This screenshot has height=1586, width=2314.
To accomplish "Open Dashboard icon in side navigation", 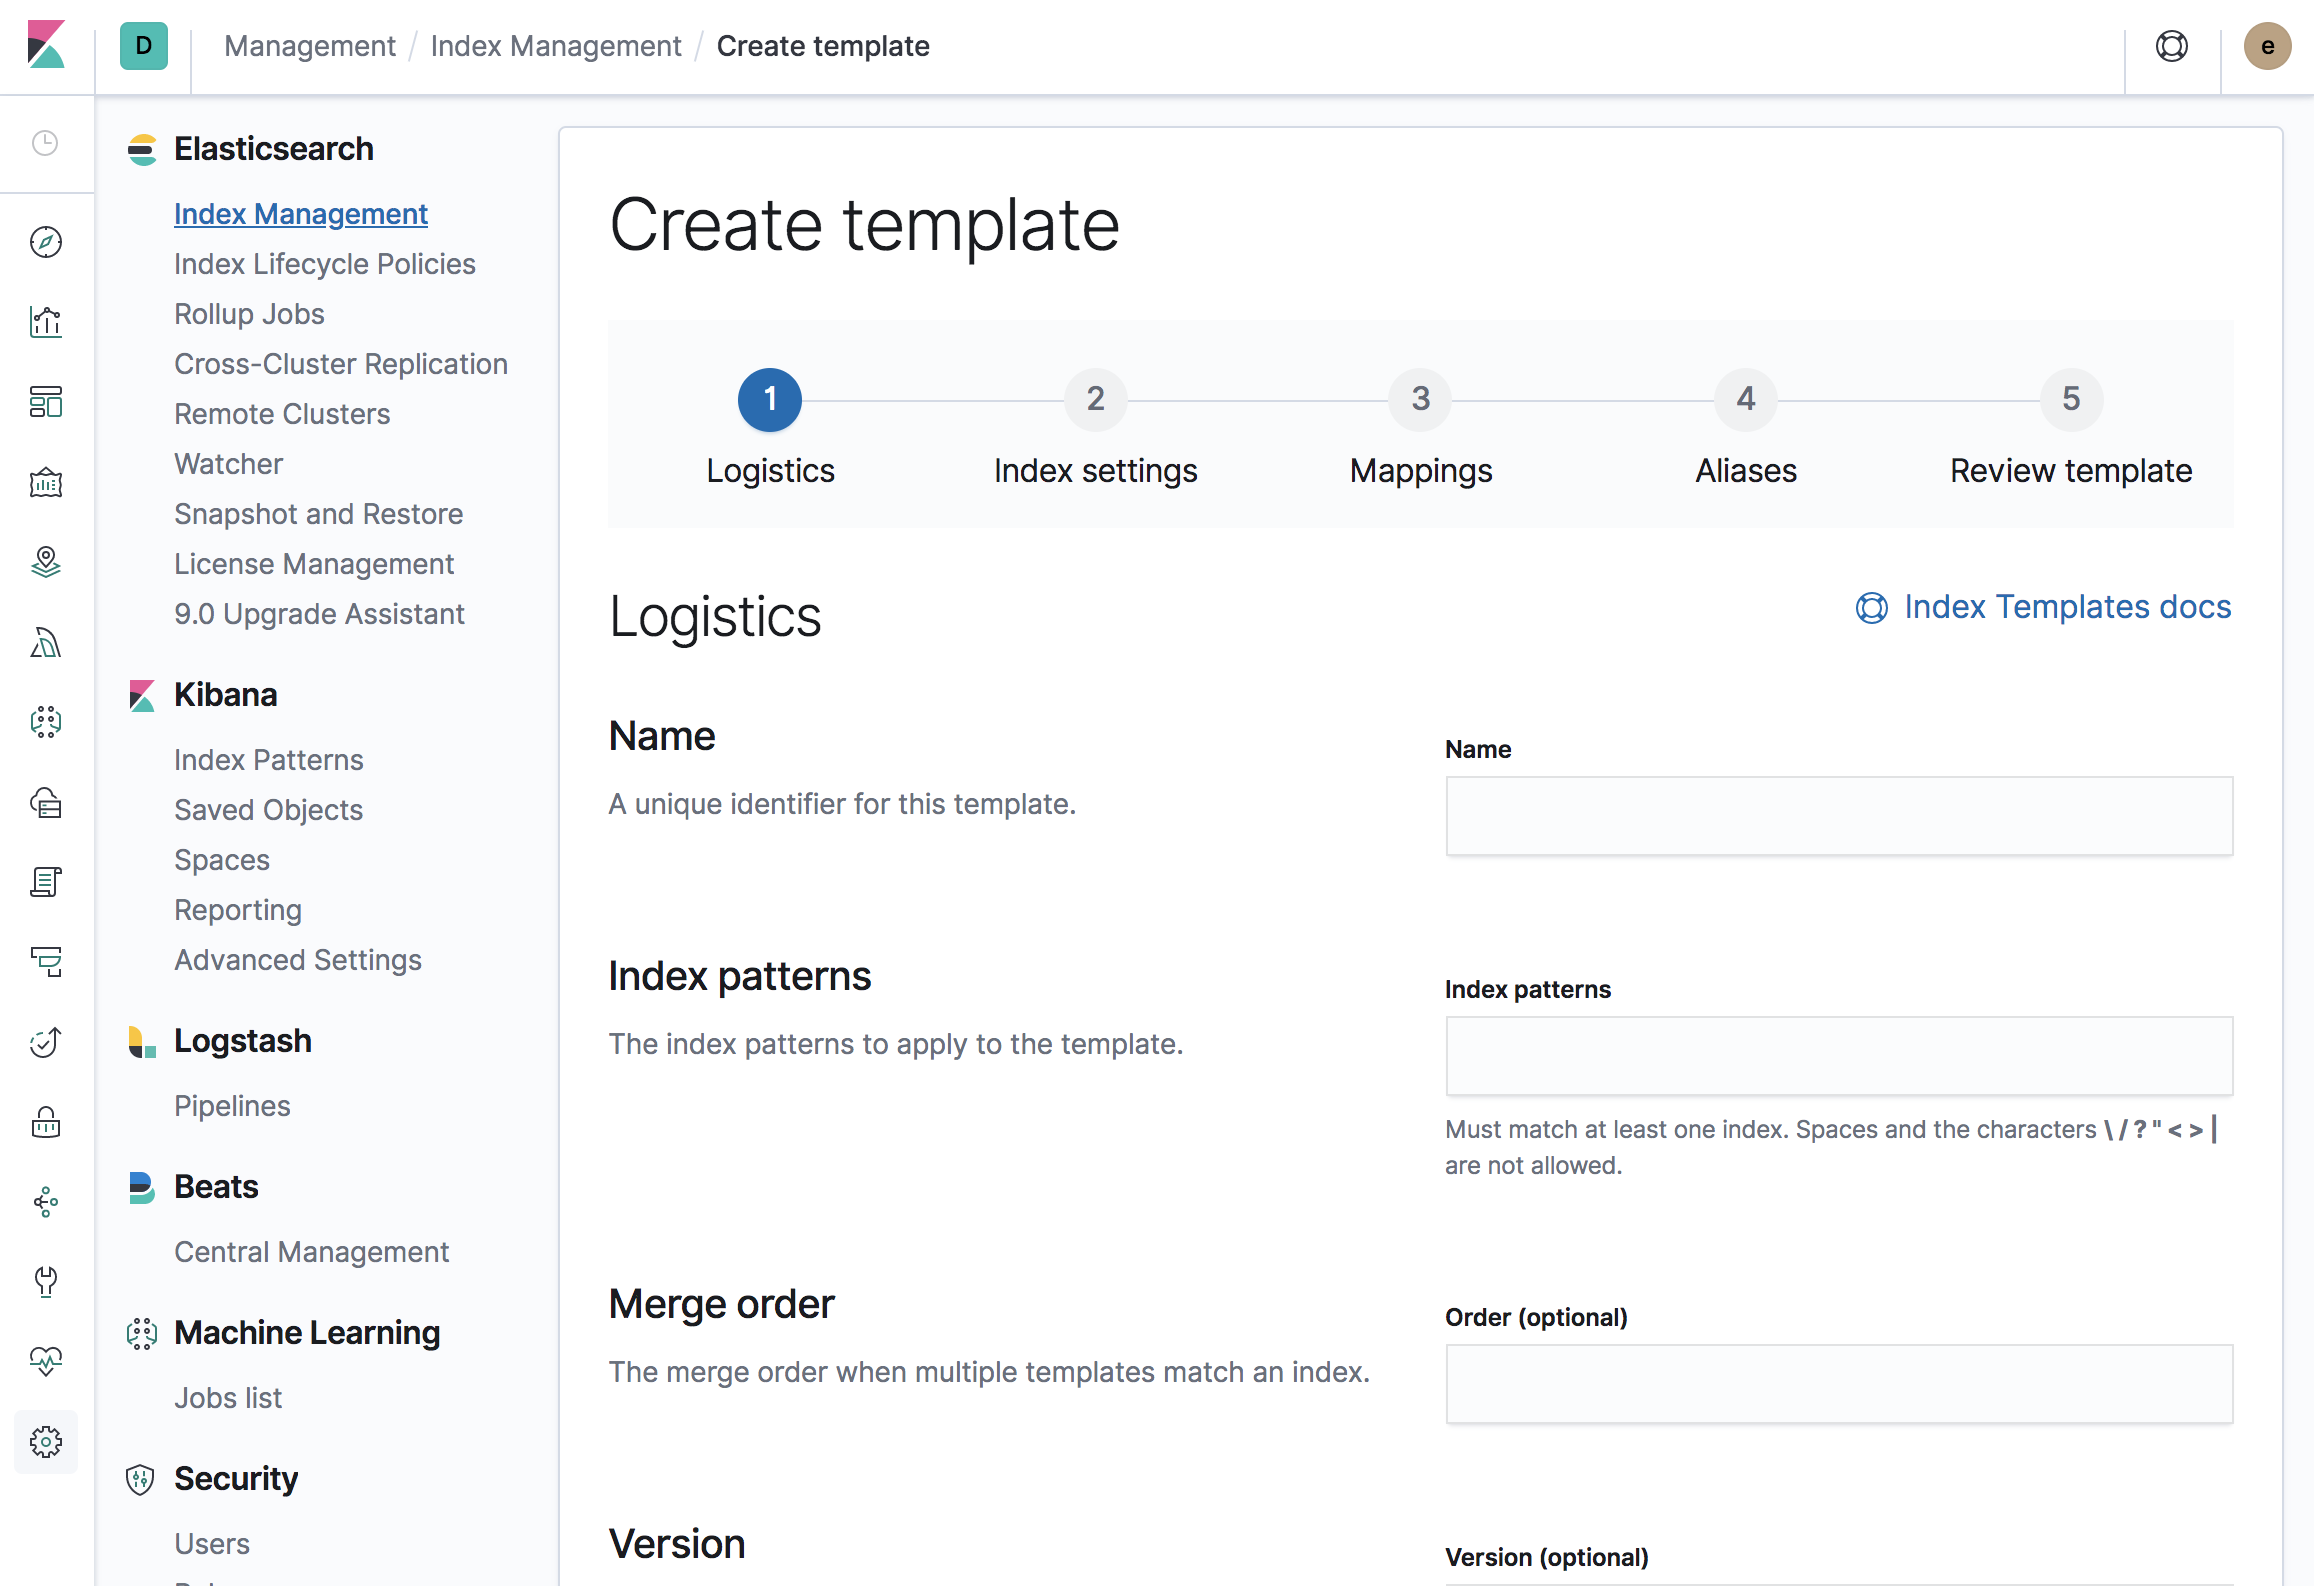I will point(46,402).
